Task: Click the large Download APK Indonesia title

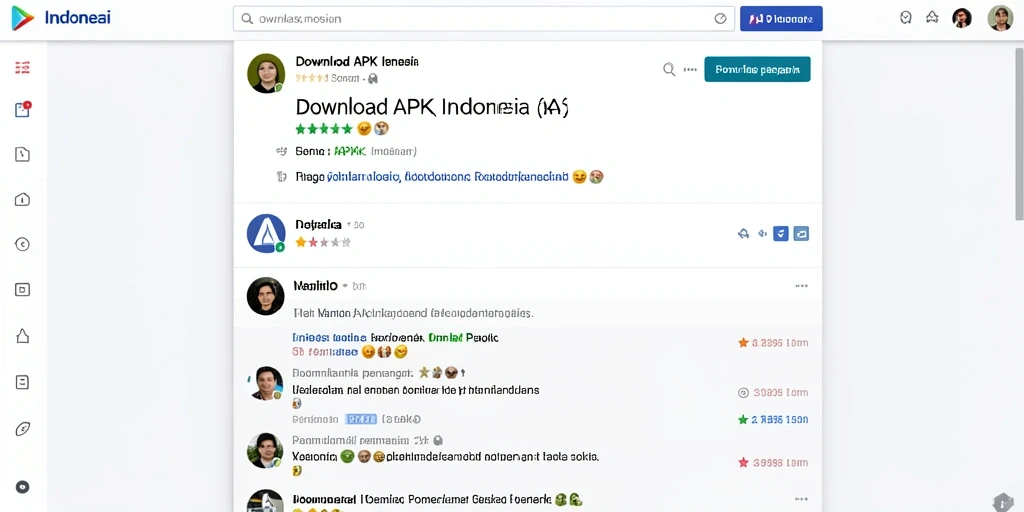Action: tap(432, 107)
